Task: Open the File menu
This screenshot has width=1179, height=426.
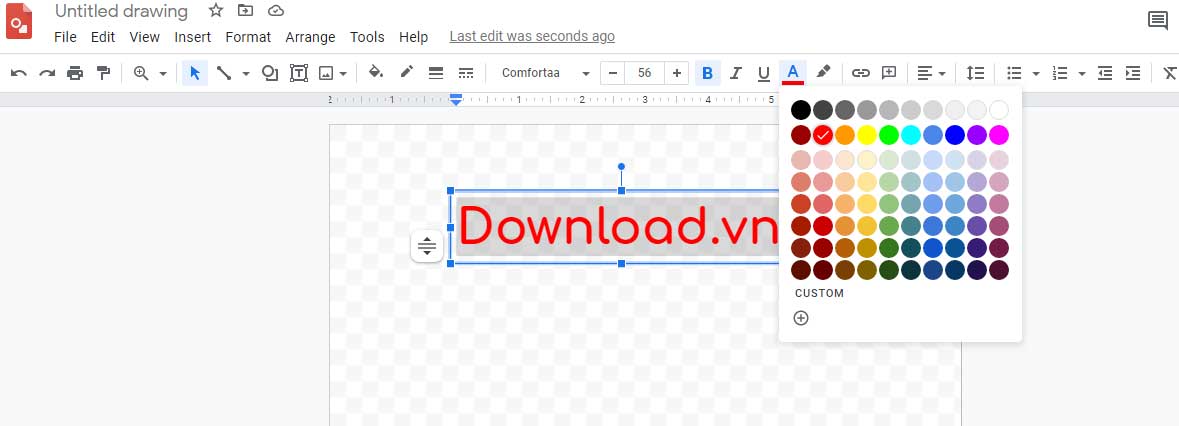Action: 65,37
